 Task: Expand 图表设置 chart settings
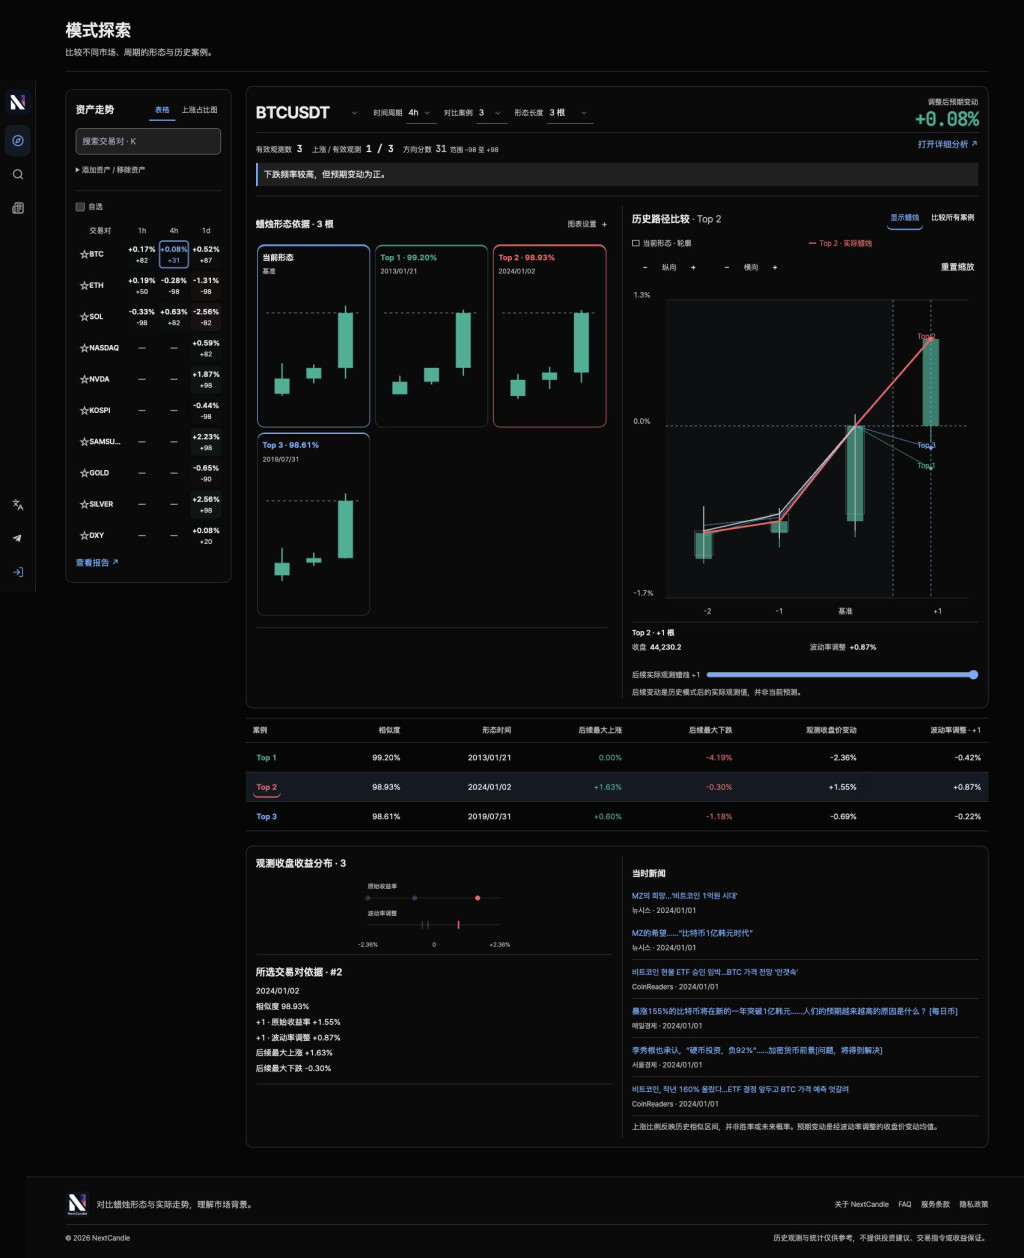tap(587, 224)
